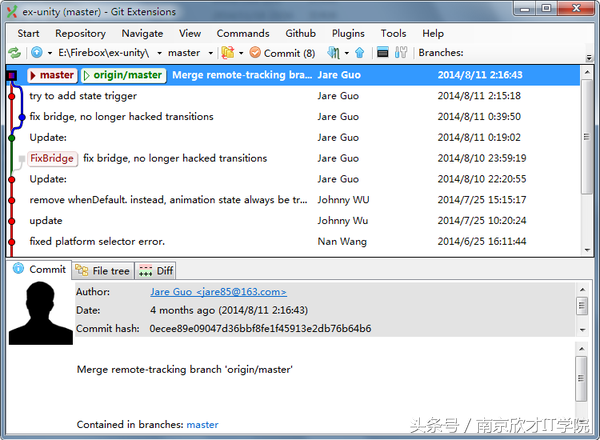Click the Branches: label in toolbar

[x=441, y=53]
